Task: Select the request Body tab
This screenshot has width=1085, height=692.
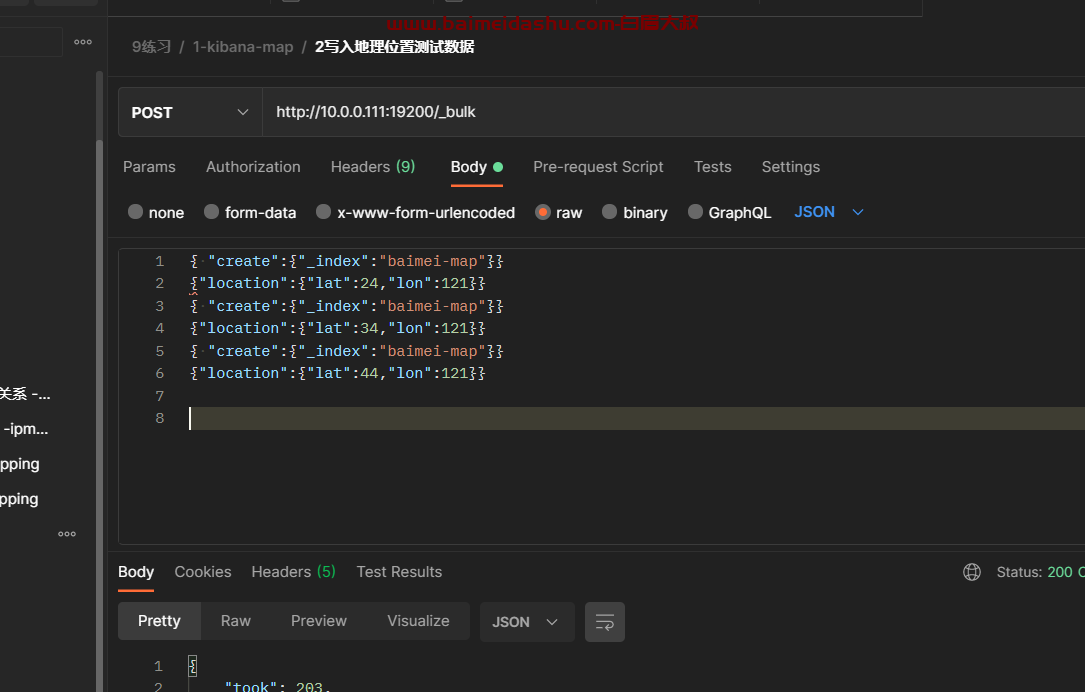Action: point(477,167)
